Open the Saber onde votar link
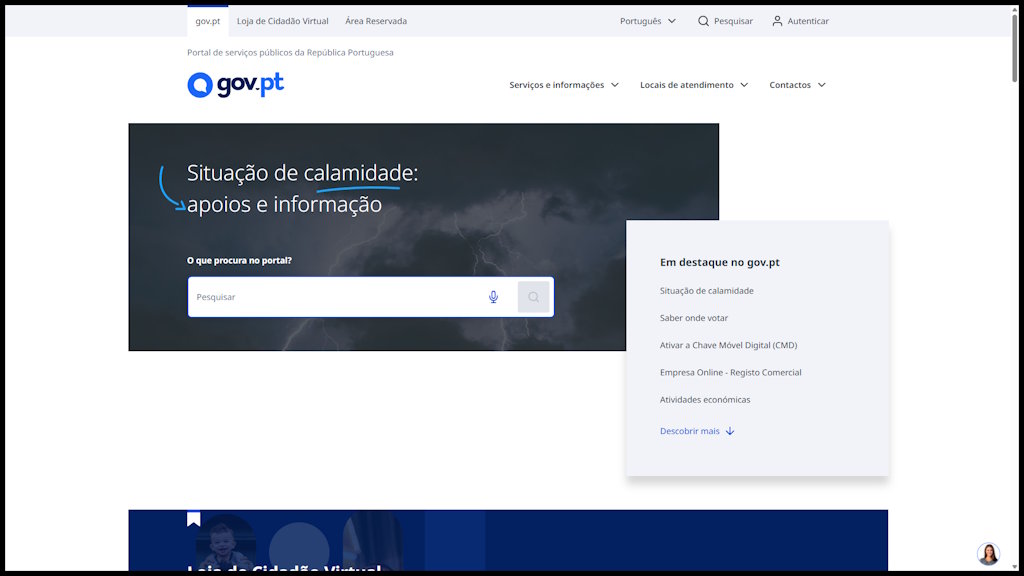 (x=693, y=318)
